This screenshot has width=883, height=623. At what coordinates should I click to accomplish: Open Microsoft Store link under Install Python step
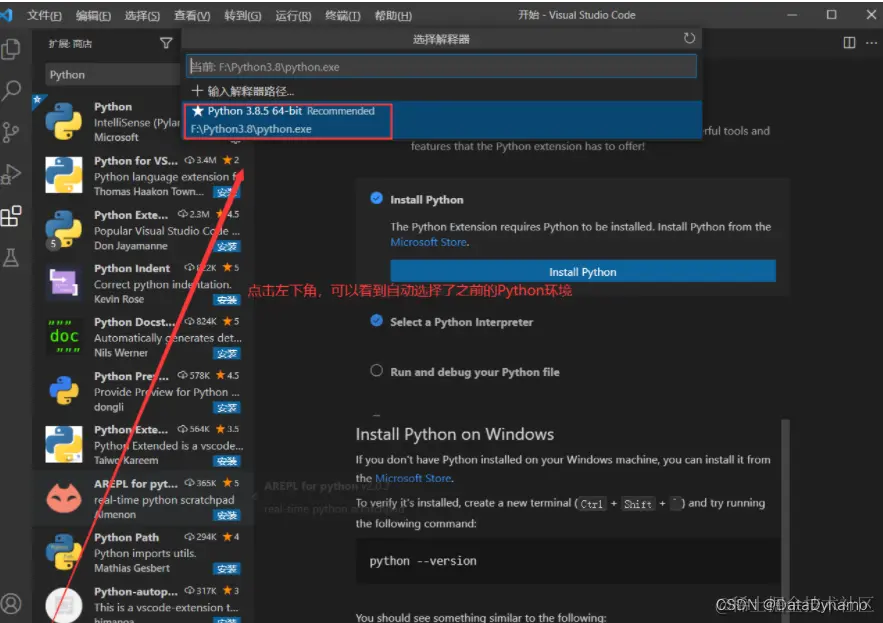tap(429, 242)
